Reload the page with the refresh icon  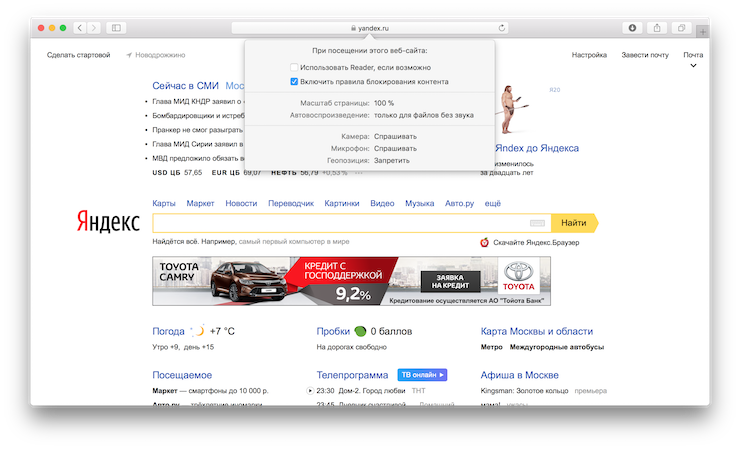point(502,28)
